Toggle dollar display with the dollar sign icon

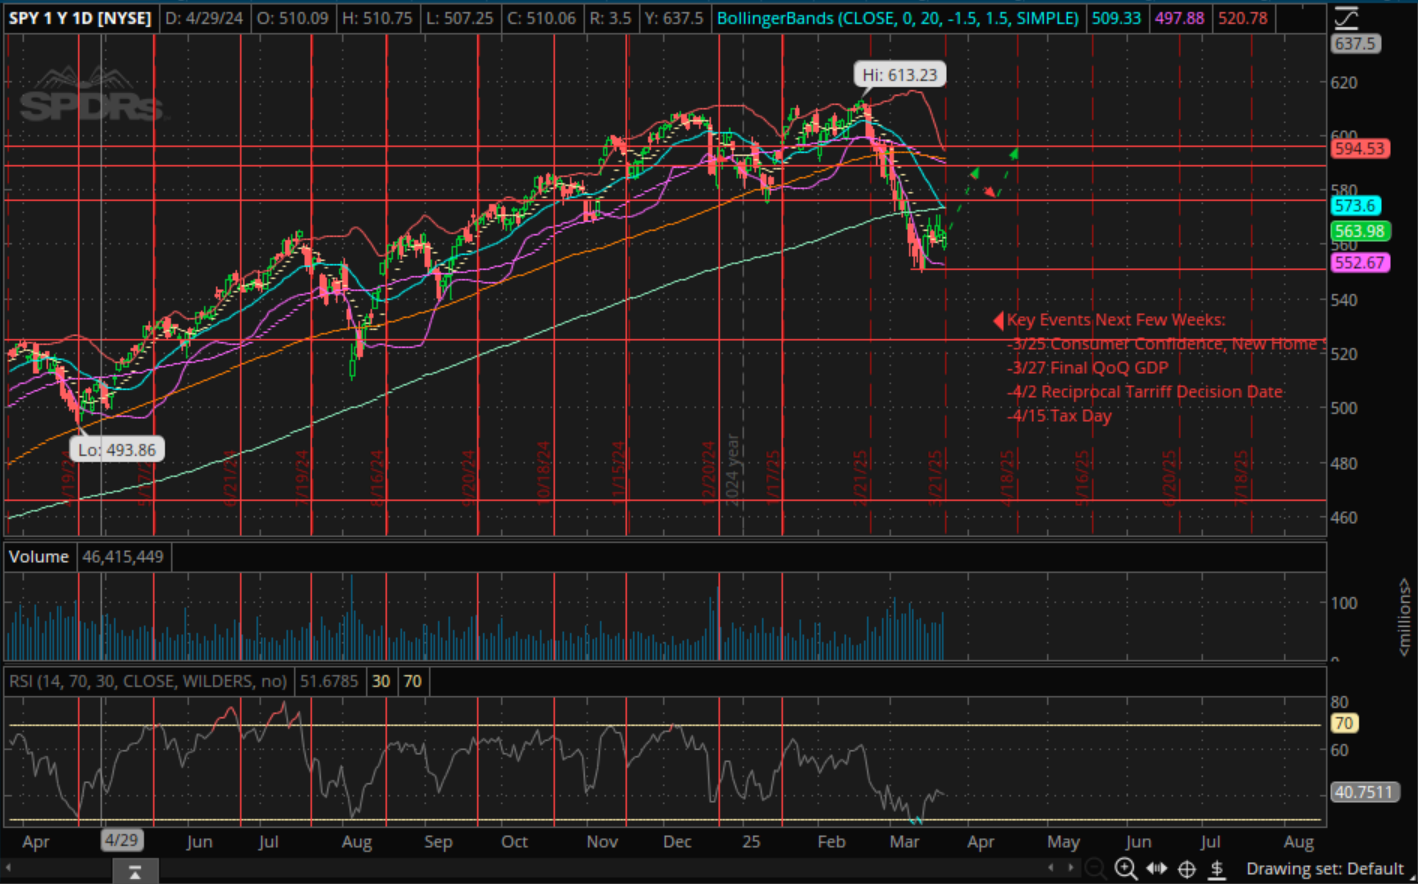point(1217,868)
